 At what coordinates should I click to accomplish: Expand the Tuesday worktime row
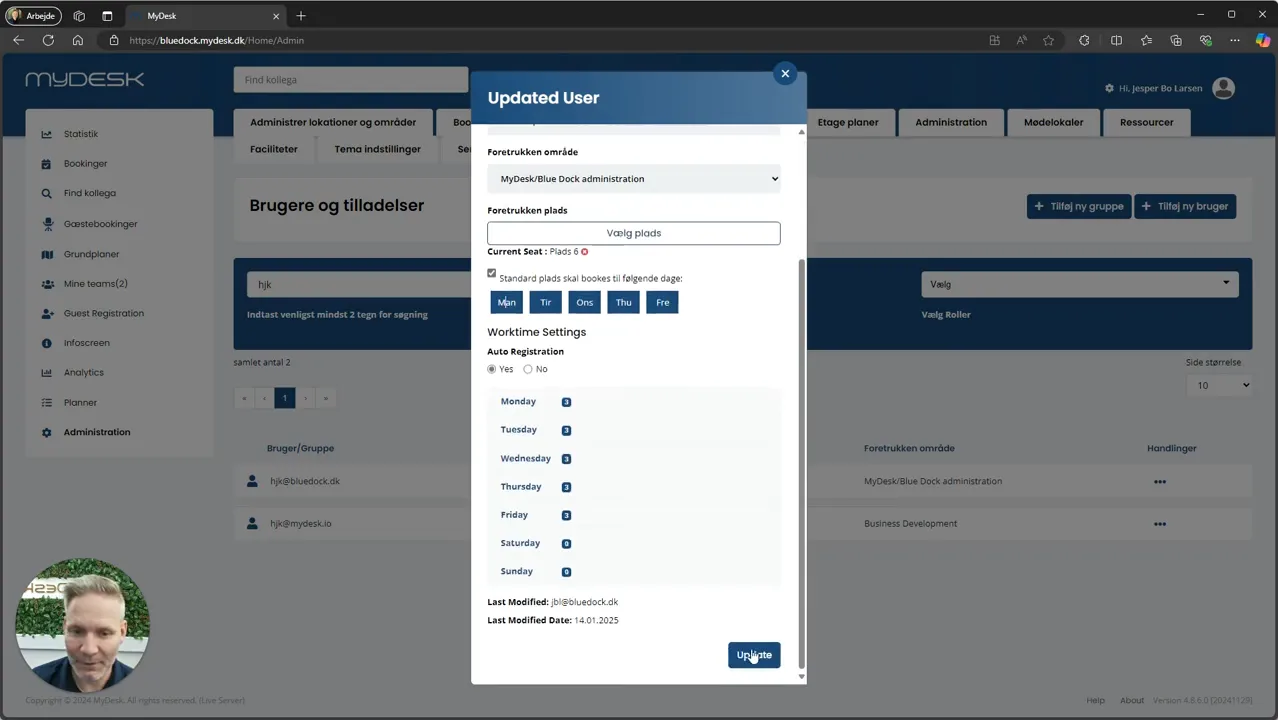click(x=634, y=430)
